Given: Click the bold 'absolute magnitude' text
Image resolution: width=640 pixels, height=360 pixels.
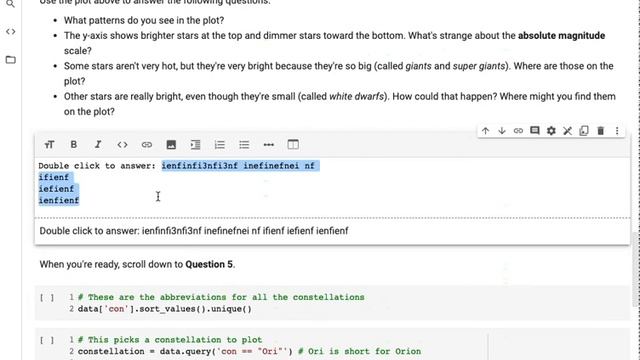Looking at the screenshot, I should (561, 36).
